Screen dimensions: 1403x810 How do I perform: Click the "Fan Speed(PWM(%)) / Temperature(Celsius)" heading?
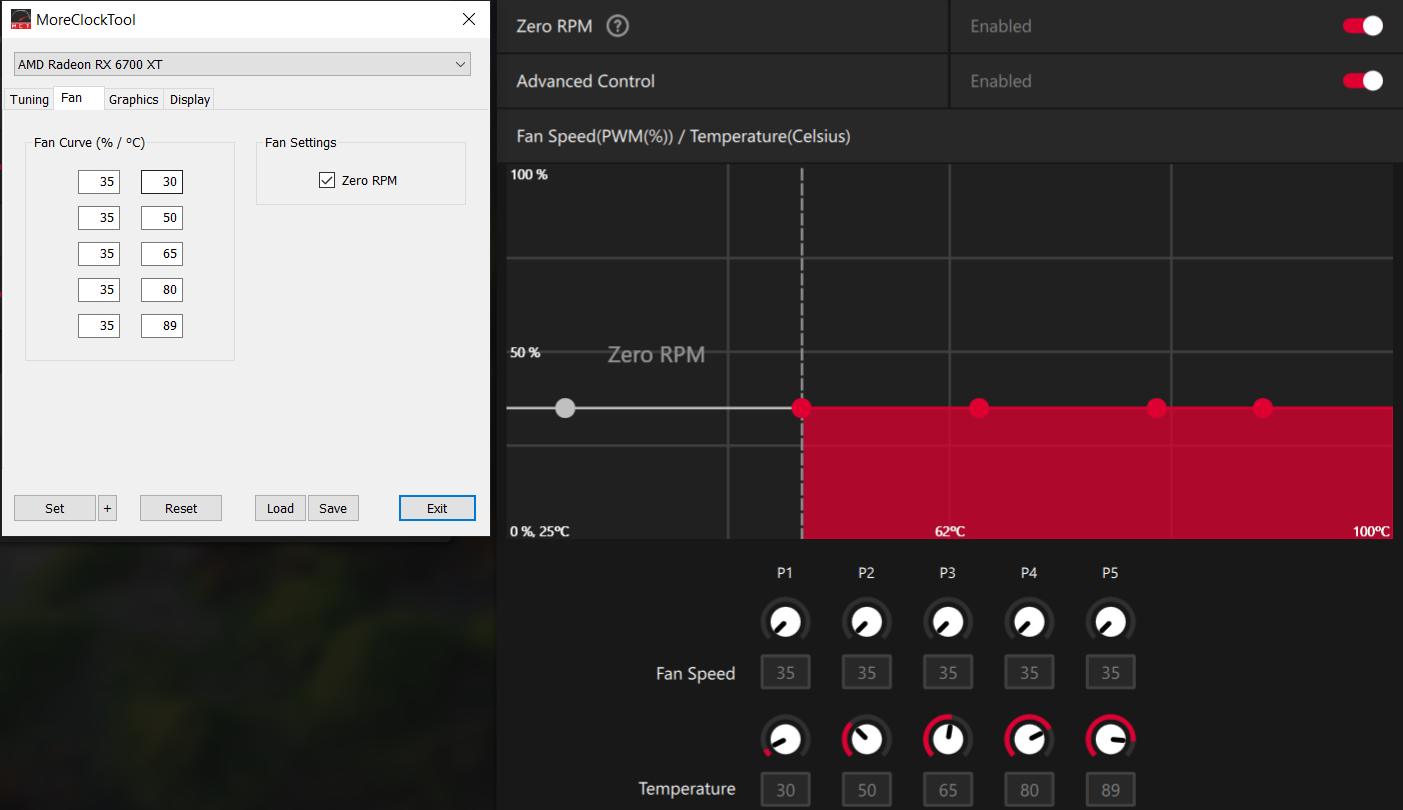683,136
